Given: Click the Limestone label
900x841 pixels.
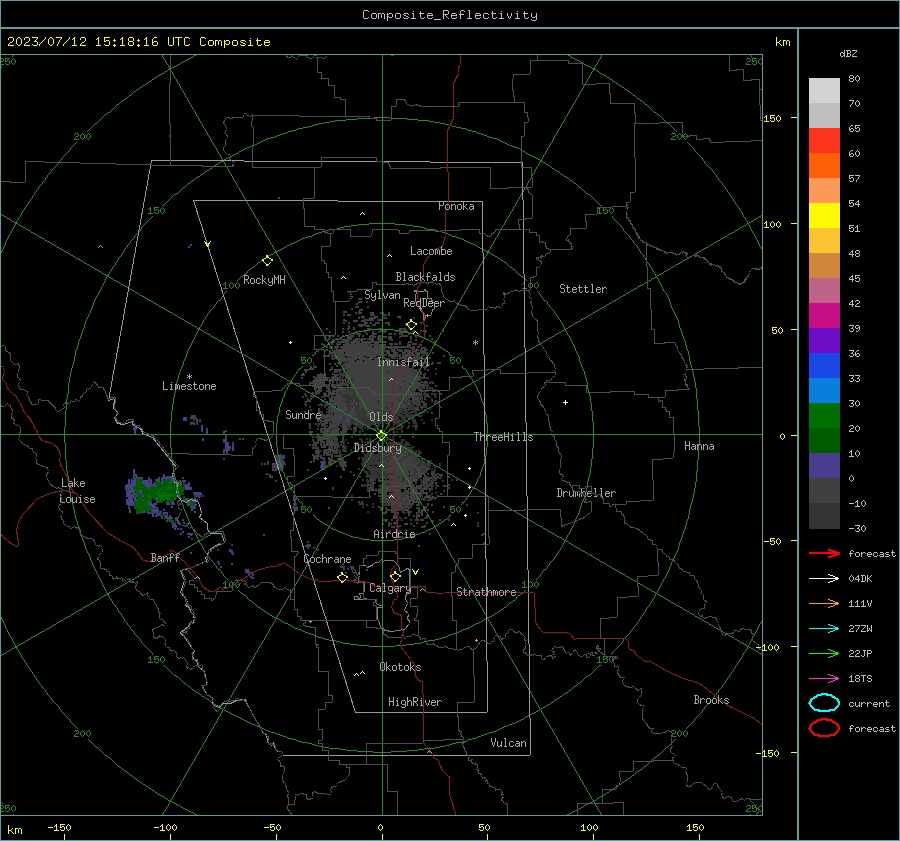Looking at the screenshot, I should point(189,386).
